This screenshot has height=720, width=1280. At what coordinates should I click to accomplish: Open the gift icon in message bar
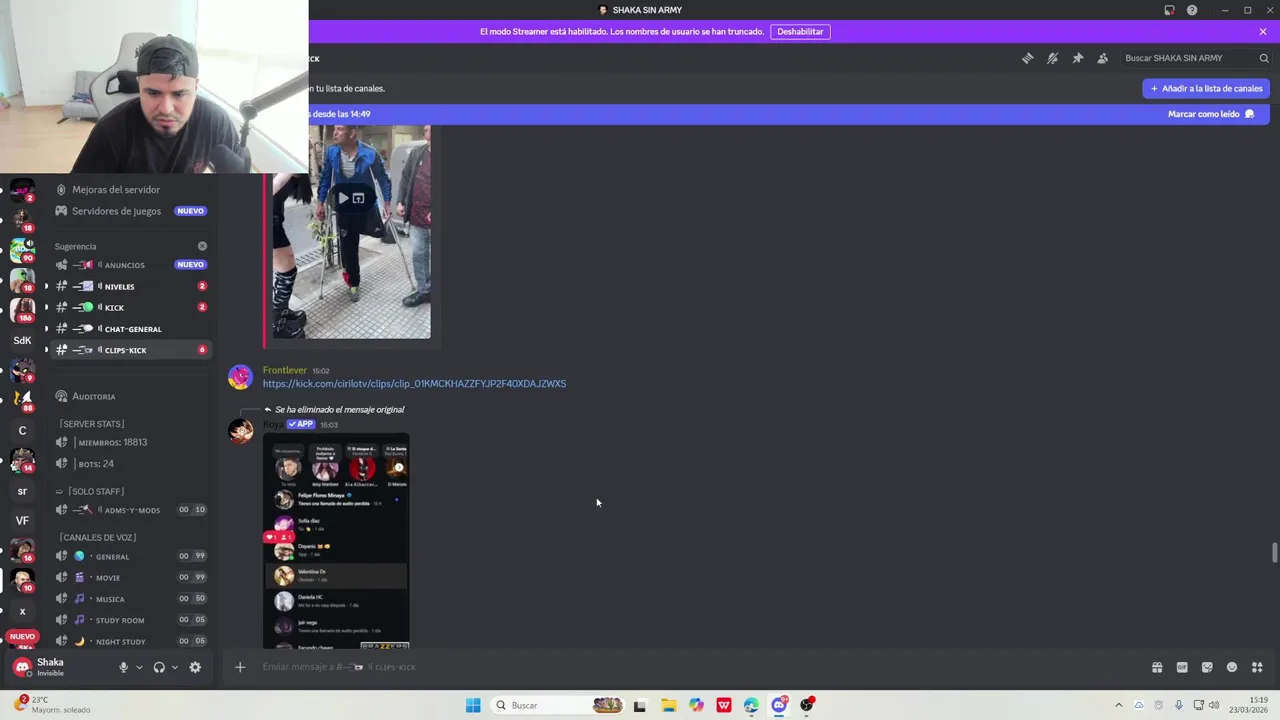1157,667
